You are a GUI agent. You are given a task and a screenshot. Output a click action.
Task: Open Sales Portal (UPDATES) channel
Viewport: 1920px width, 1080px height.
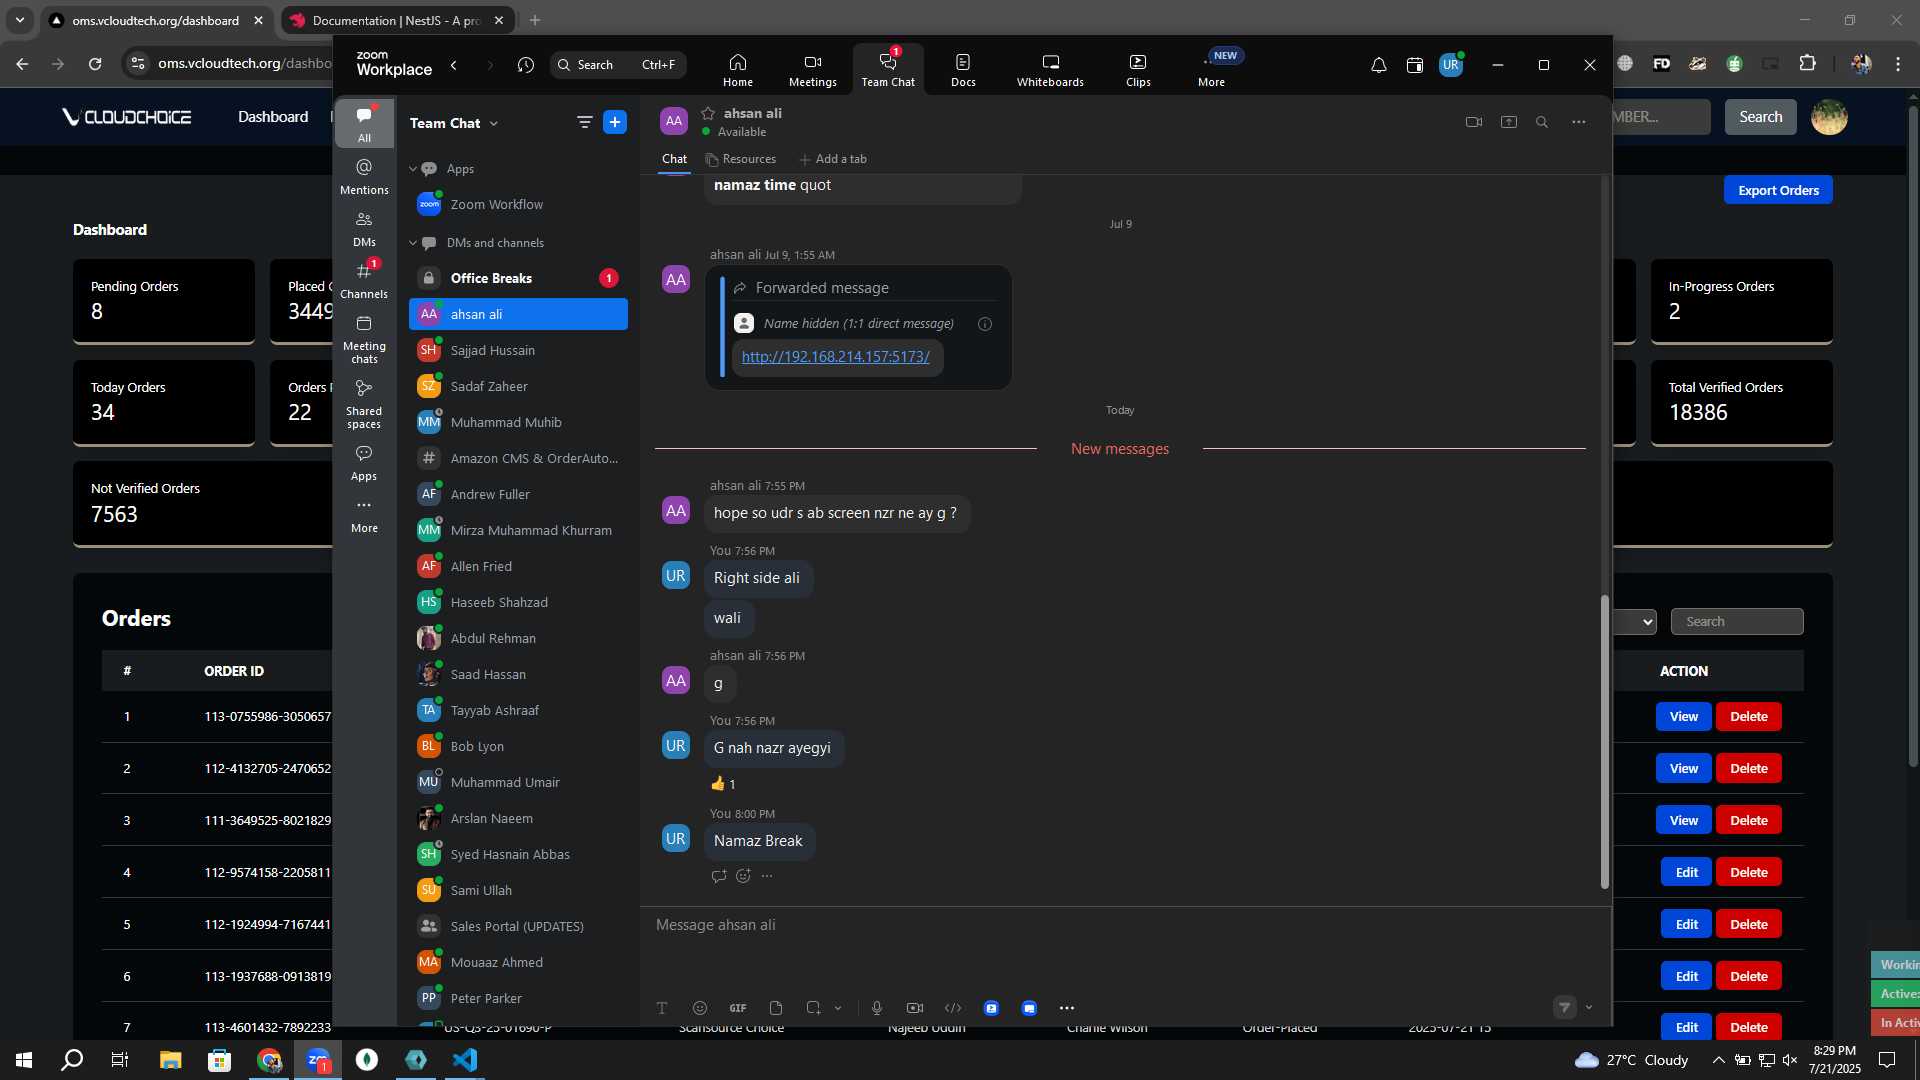tap(518, 926)
